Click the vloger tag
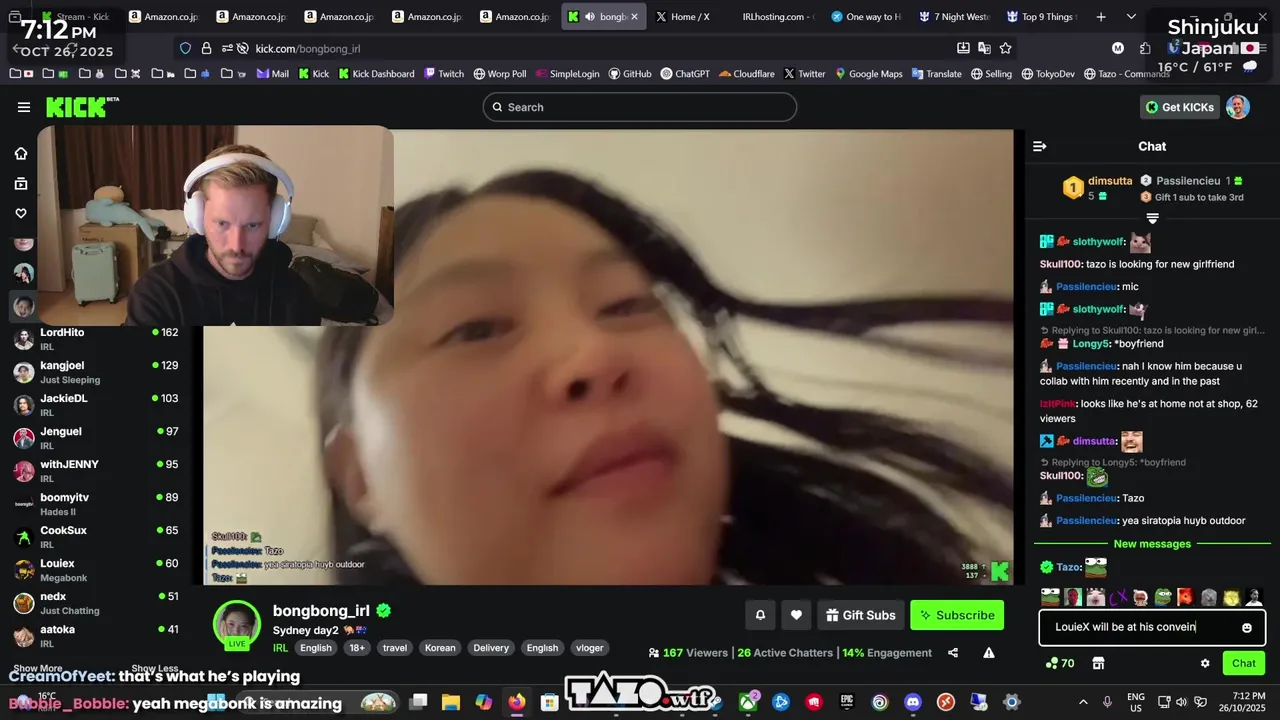Image resolution: width=1280 pixels, height=720 pixels. click(590, 648)
